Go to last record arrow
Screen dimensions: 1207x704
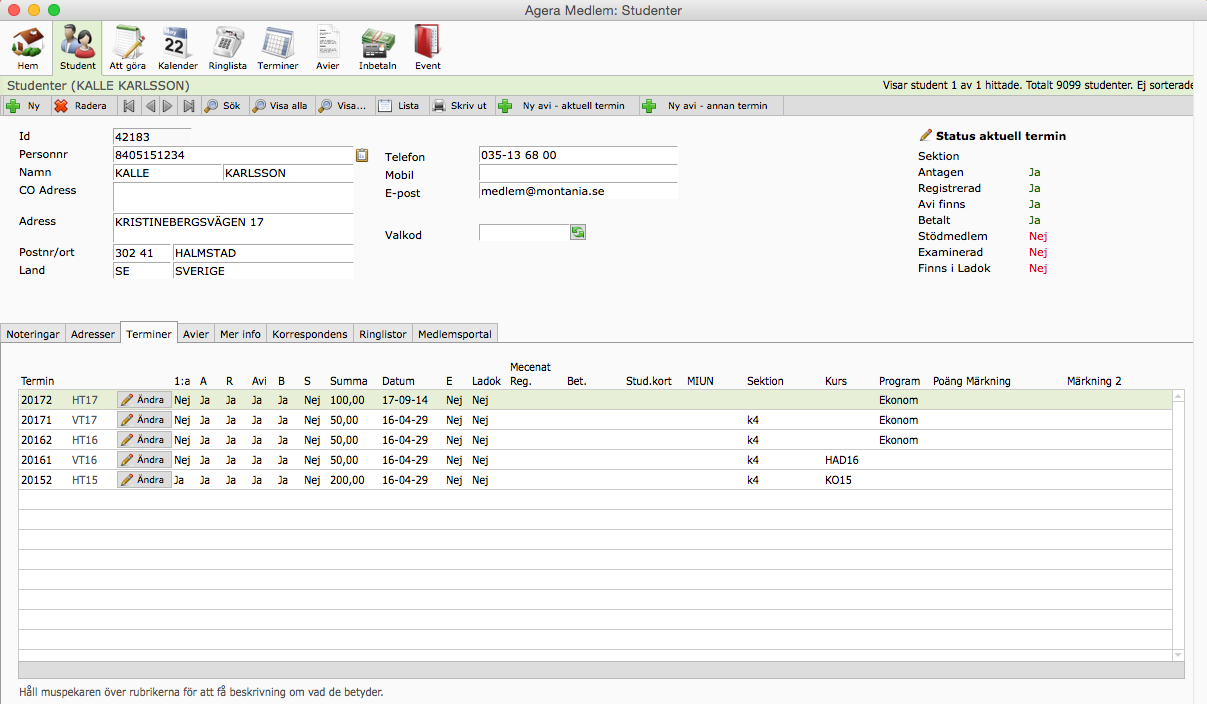tap(188, 106)
